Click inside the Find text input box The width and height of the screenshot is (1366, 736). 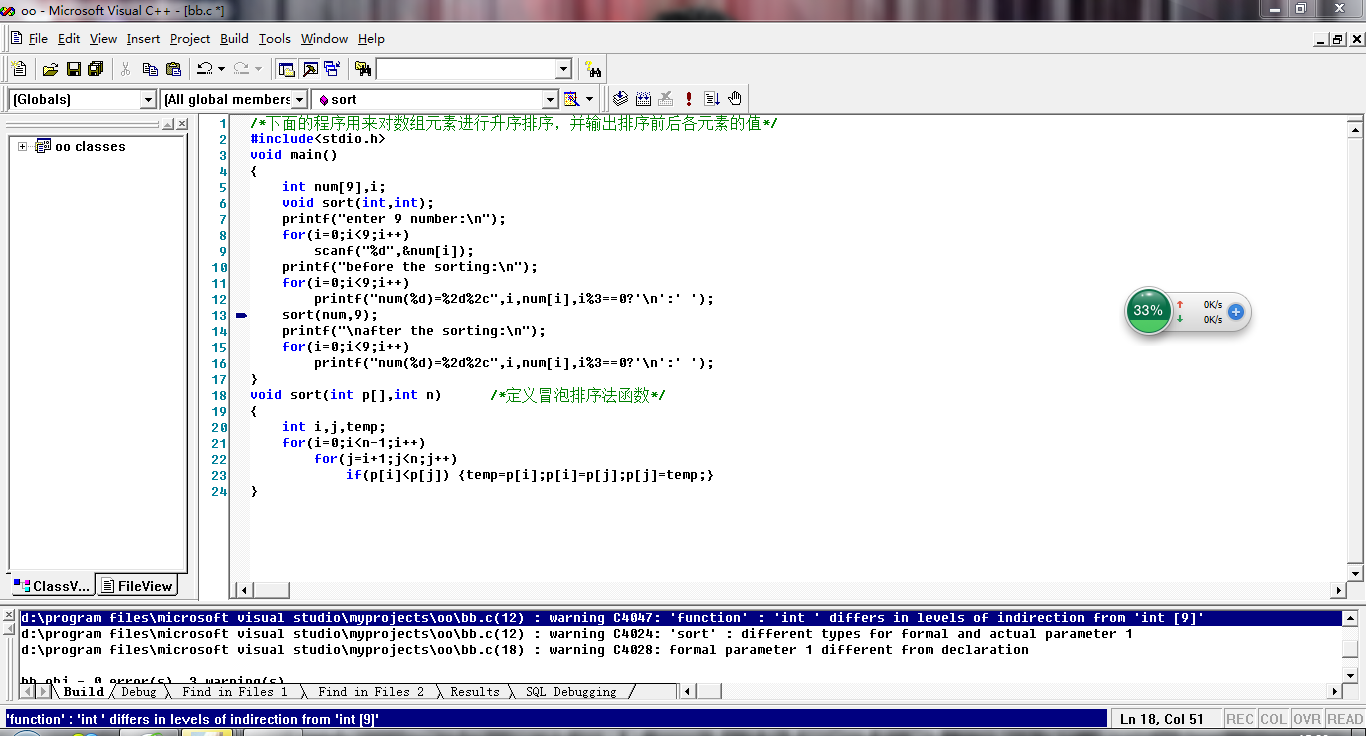click(465, 69)
